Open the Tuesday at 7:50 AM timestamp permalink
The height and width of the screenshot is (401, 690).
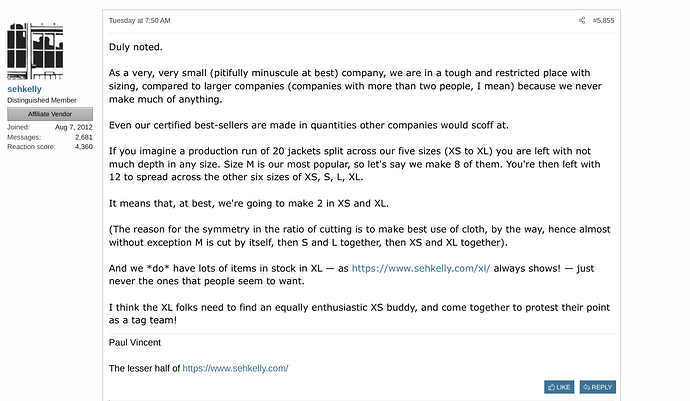(139, 20)
